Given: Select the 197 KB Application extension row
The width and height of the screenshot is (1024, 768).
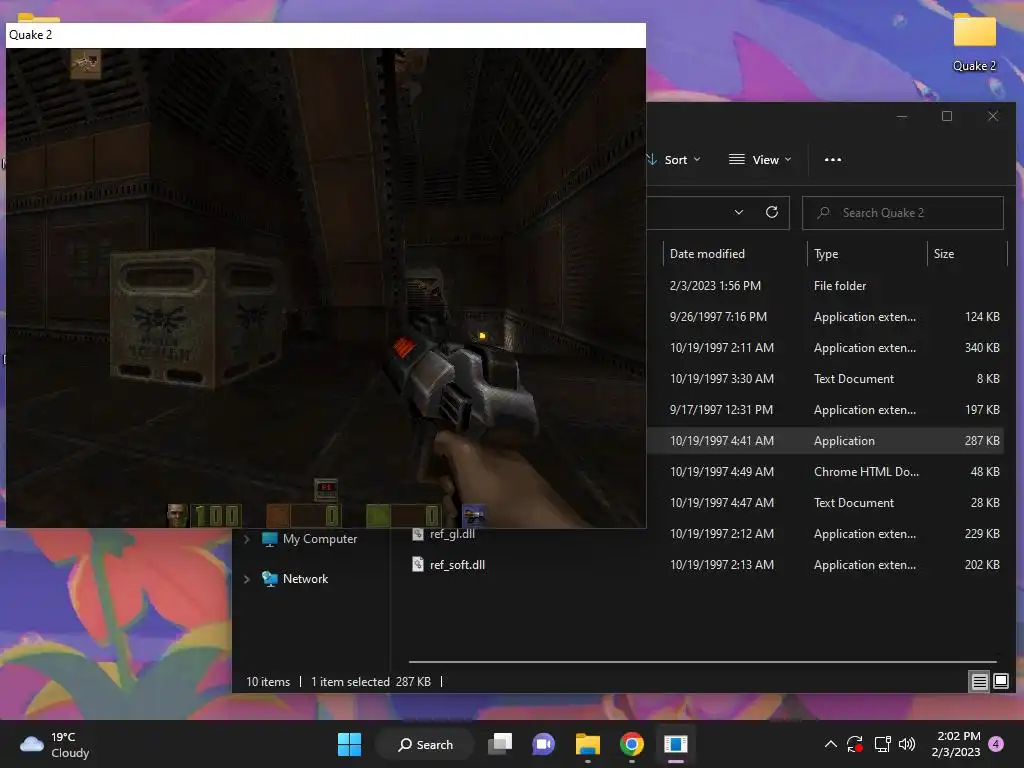Looking at the screenshot, I should pos(826,410).
